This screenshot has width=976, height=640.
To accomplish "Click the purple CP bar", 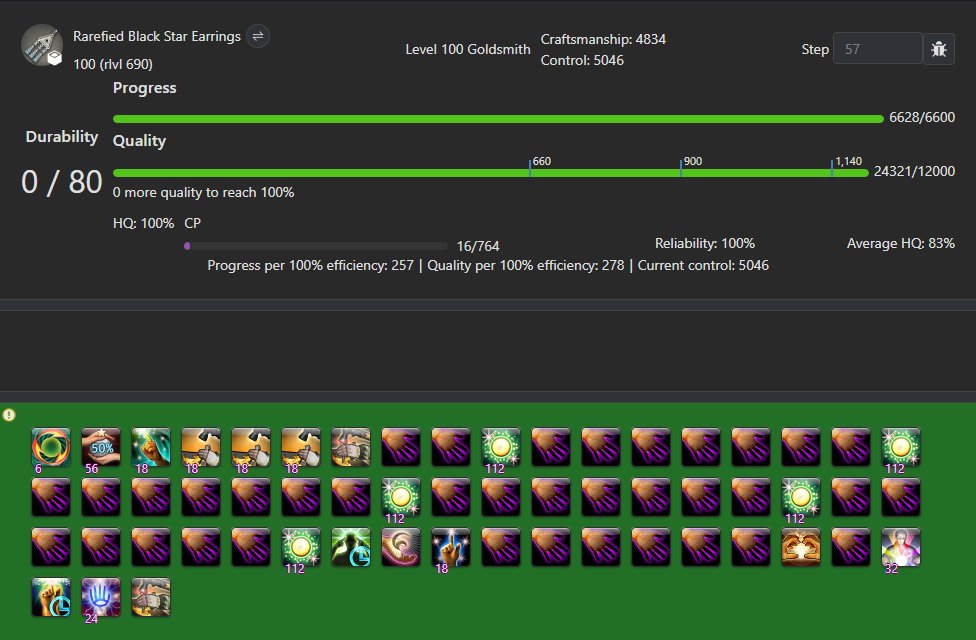I will tap(316, 246).
